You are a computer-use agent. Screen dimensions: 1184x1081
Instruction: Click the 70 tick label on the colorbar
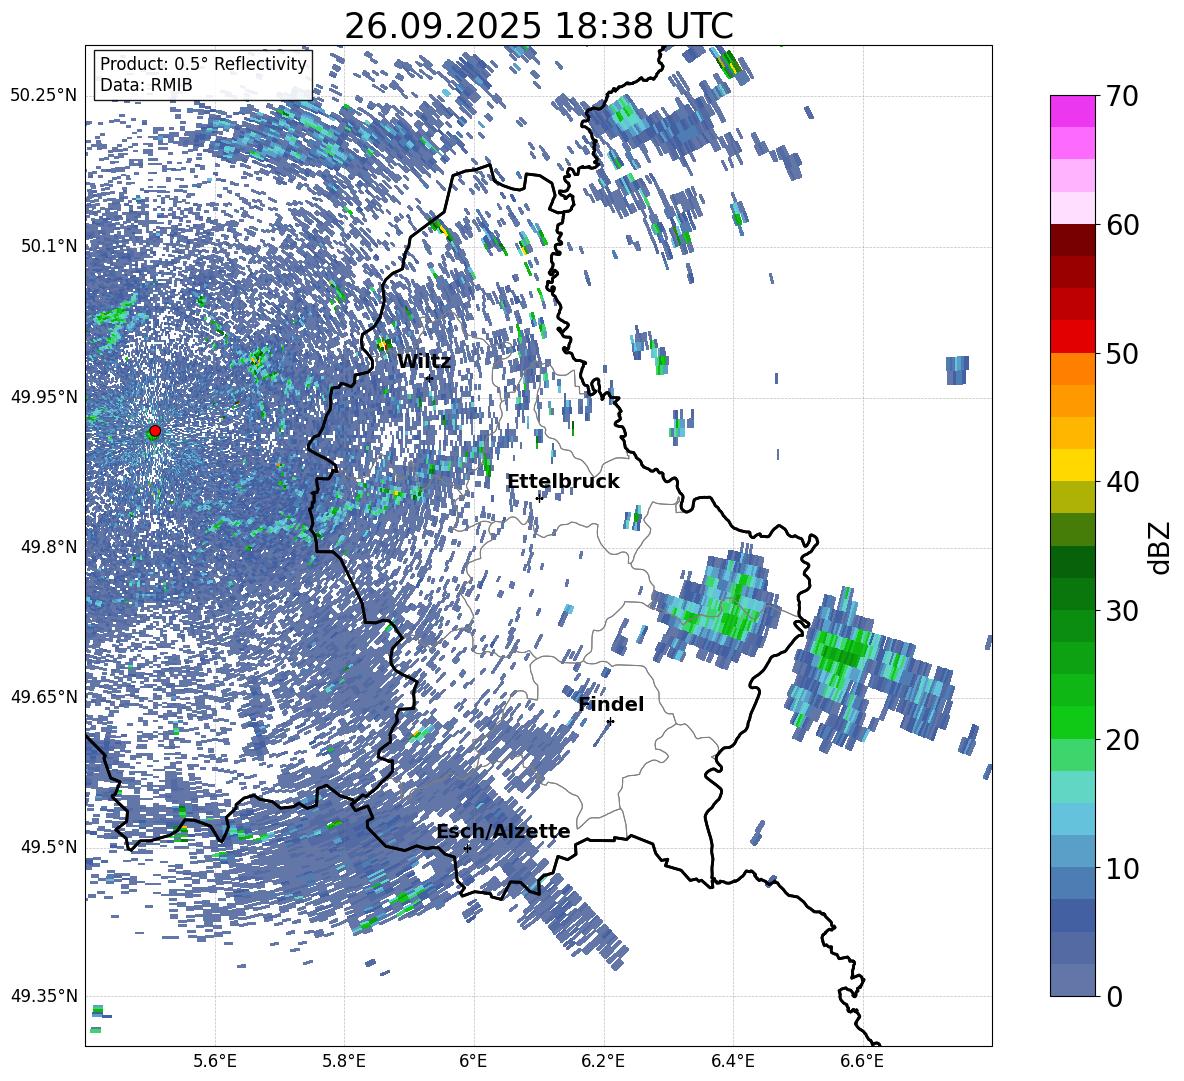[1122, 97]
